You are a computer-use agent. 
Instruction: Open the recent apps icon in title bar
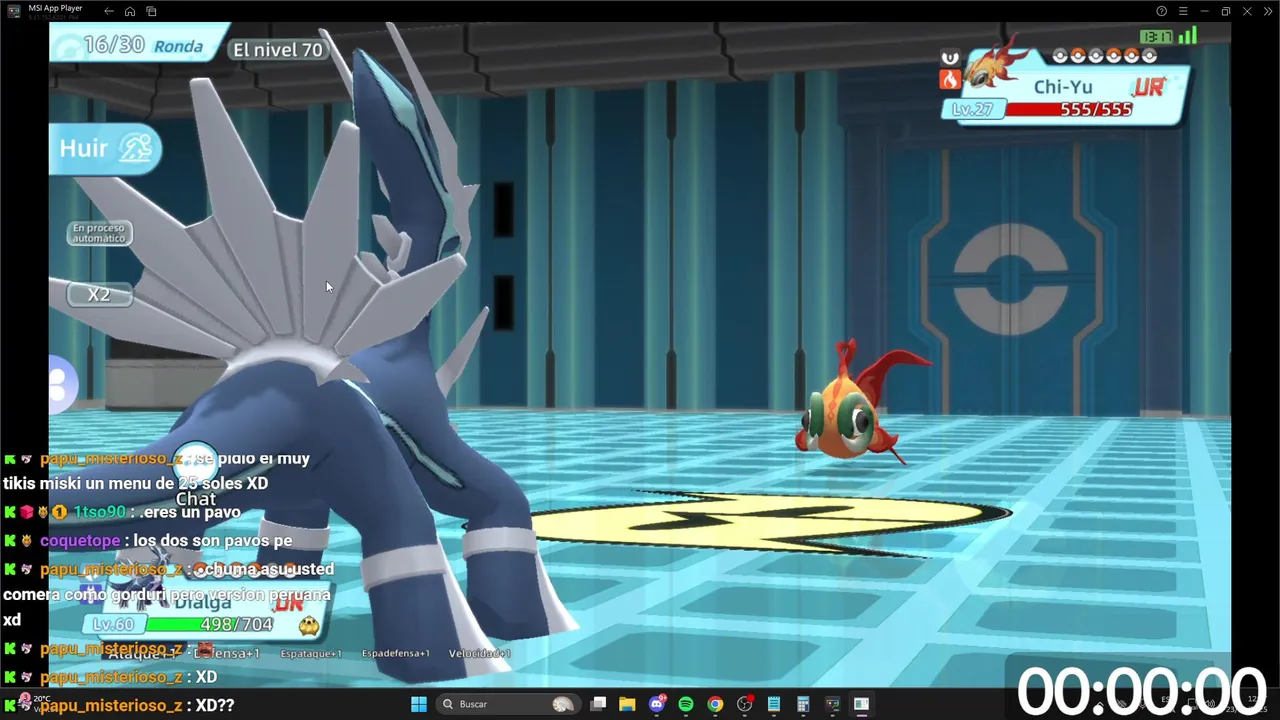(x=151, y=11)
